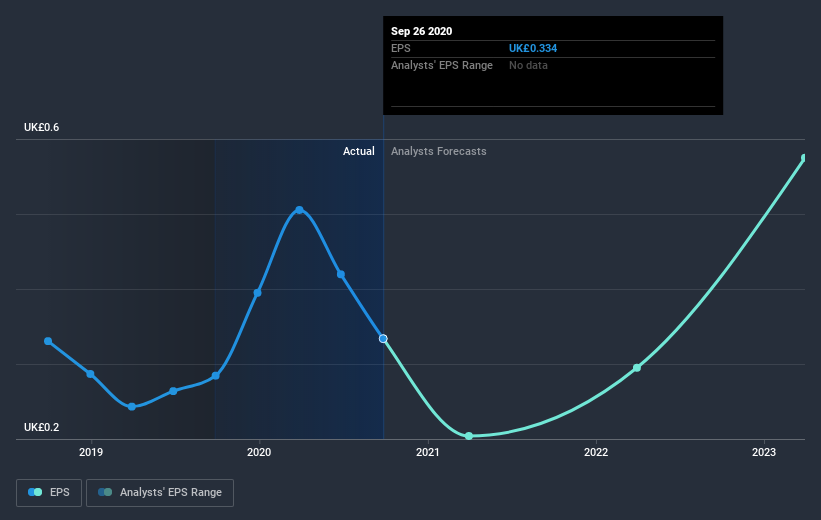Click the Actual section label
The height and width of the screenshot is (520, 821).
tap(359, 151)
